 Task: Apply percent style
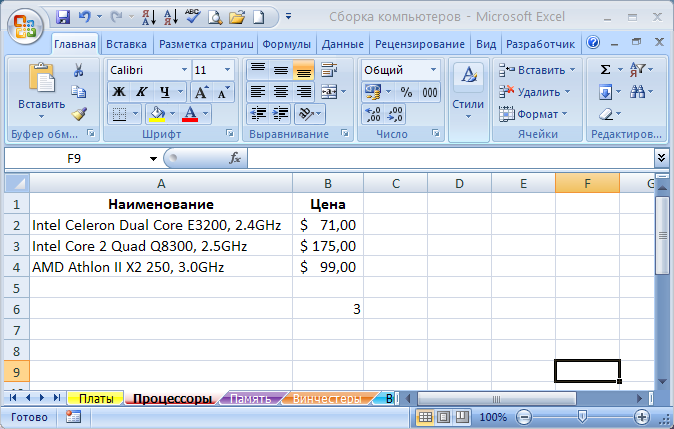tap(406, 92)
